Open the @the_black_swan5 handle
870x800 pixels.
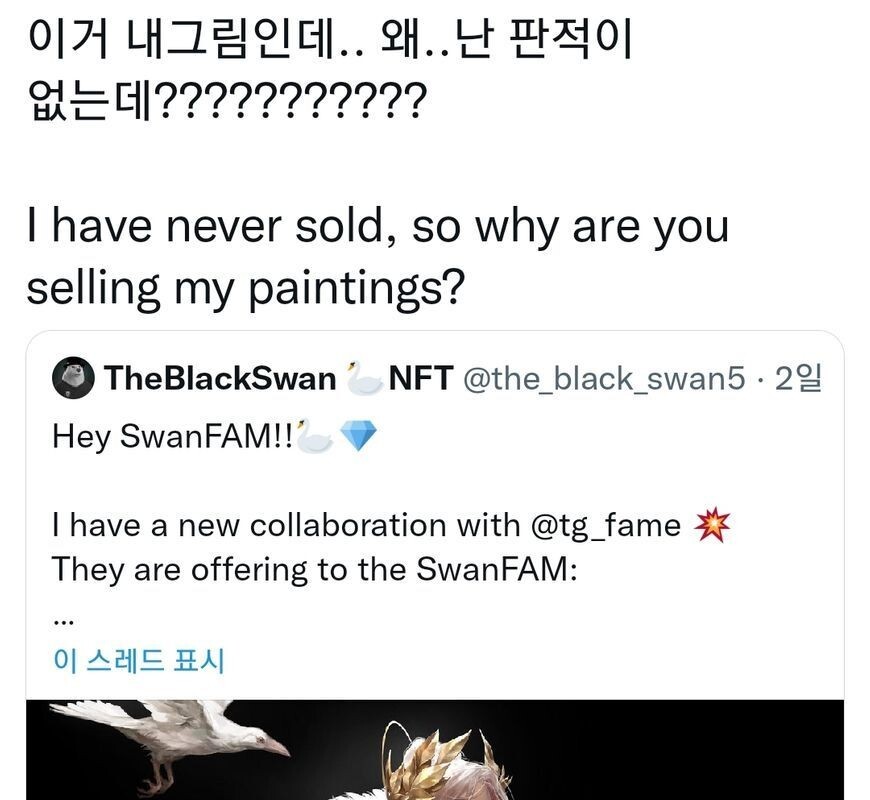click(603, 378)
